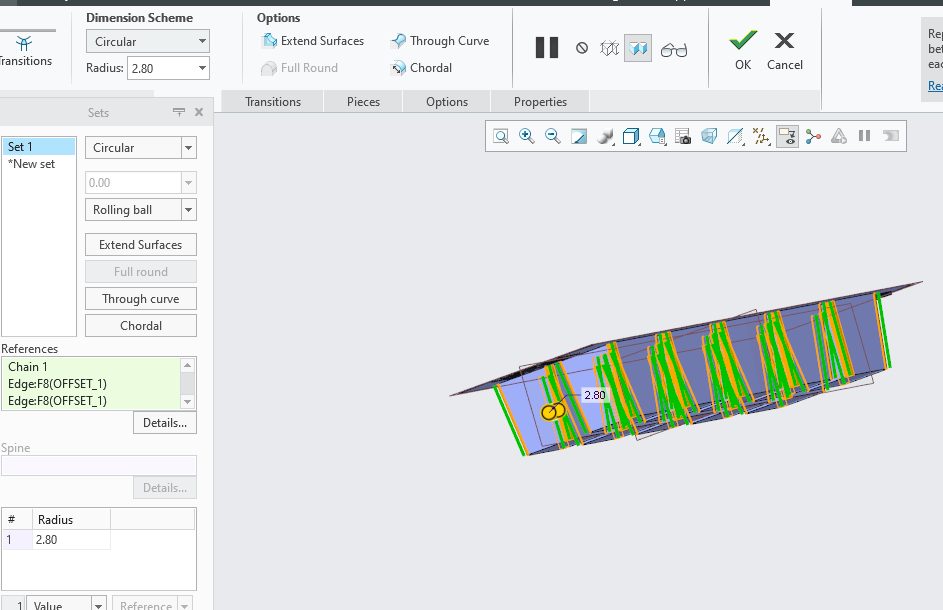The width and height of the screenshot is (943, 610).
Task: Click the Refit view icon
Action: [x=500, y=137]
